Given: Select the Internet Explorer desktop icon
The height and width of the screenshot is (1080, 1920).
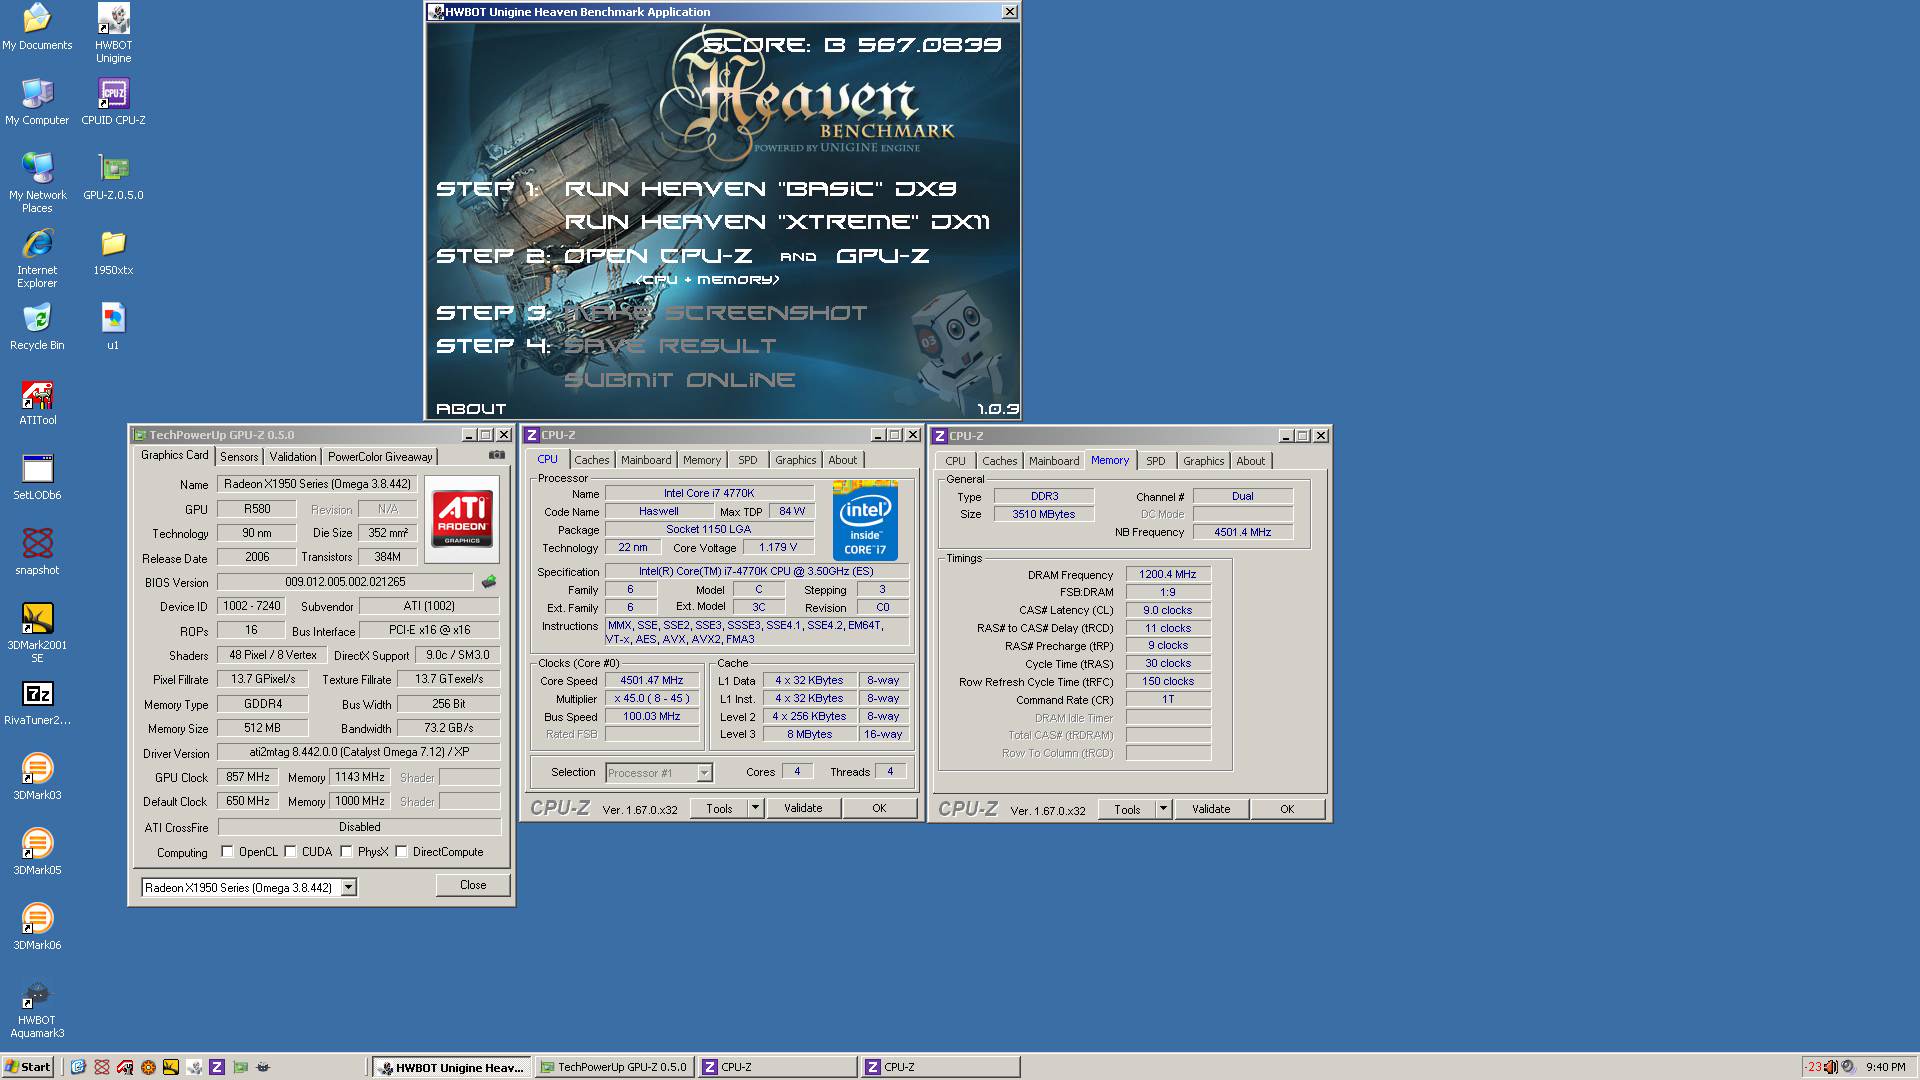Looking at the screenshot, I should (x=37, y=257).
